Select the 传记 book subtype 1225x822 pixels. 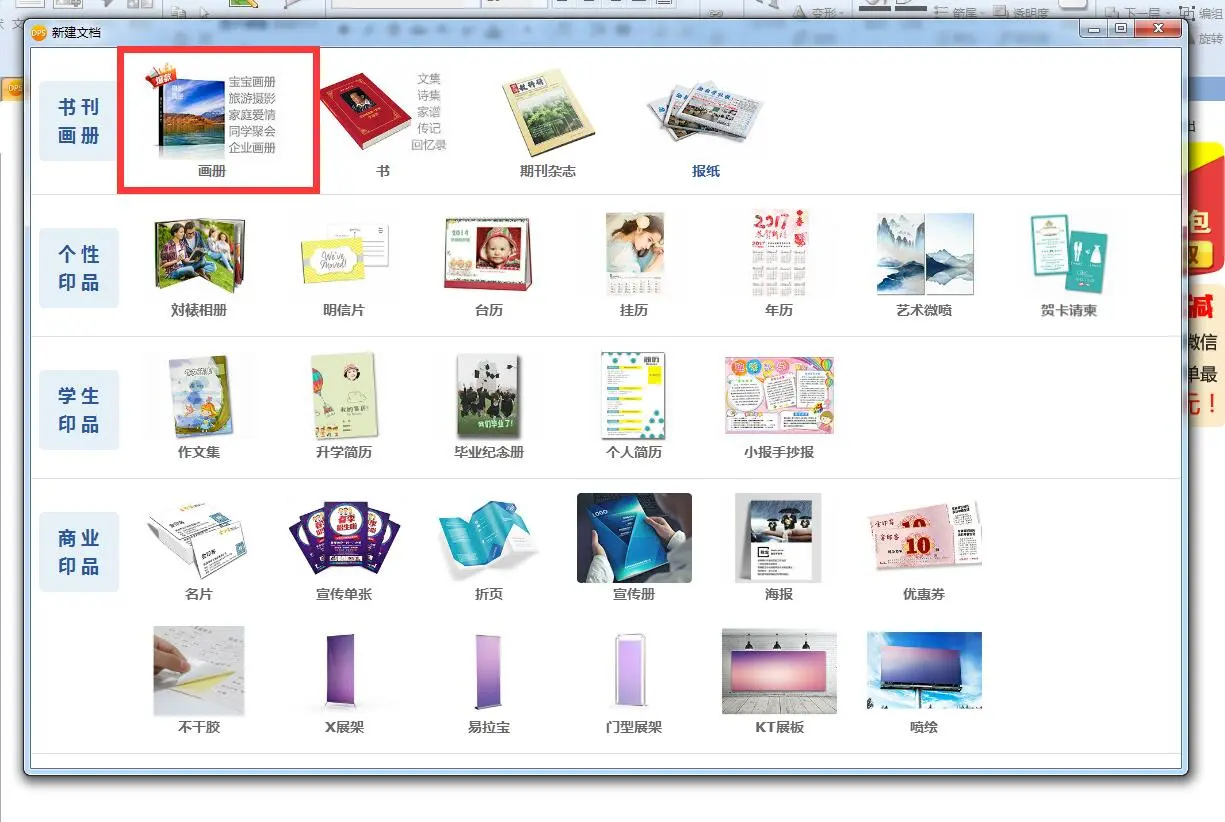(429, 128)
